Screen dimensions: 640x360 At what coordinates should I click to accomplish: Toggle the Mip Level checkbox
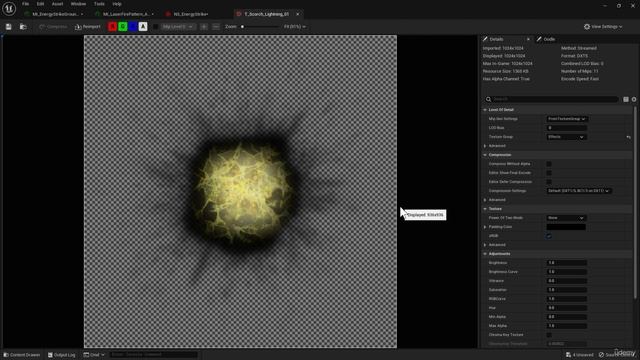point(156,27)
